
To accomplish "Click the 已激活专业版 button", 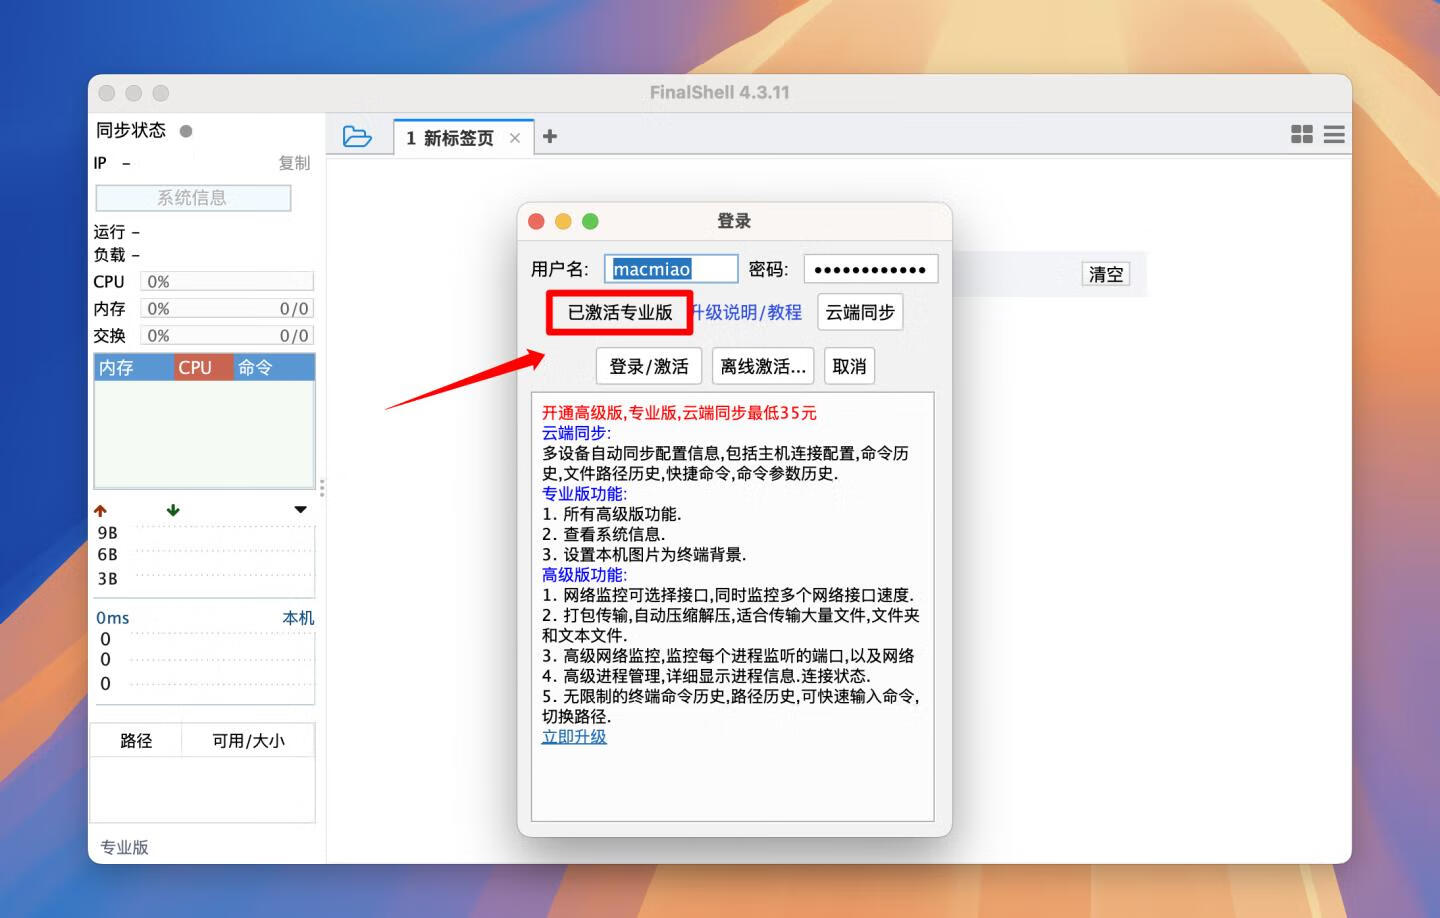I will pos(620,312).
